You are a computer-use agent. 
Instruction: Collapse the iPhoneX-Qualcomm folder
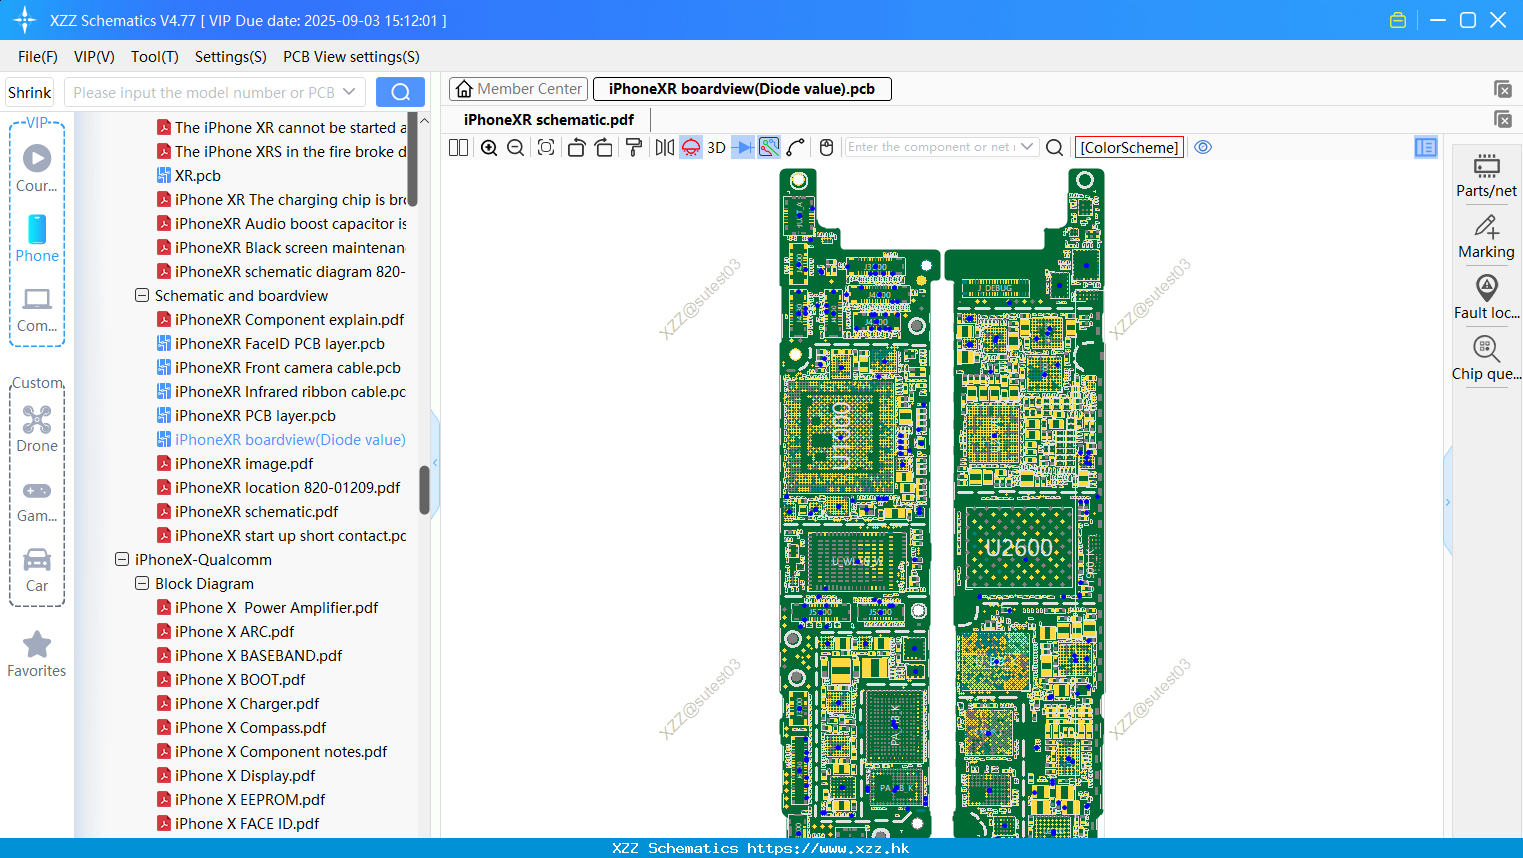(x=122, y=559)
